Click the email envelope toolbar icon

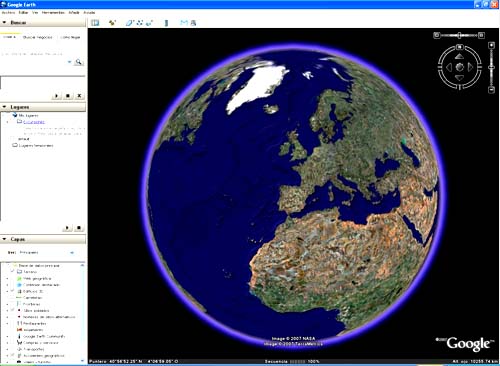[184, 23]
